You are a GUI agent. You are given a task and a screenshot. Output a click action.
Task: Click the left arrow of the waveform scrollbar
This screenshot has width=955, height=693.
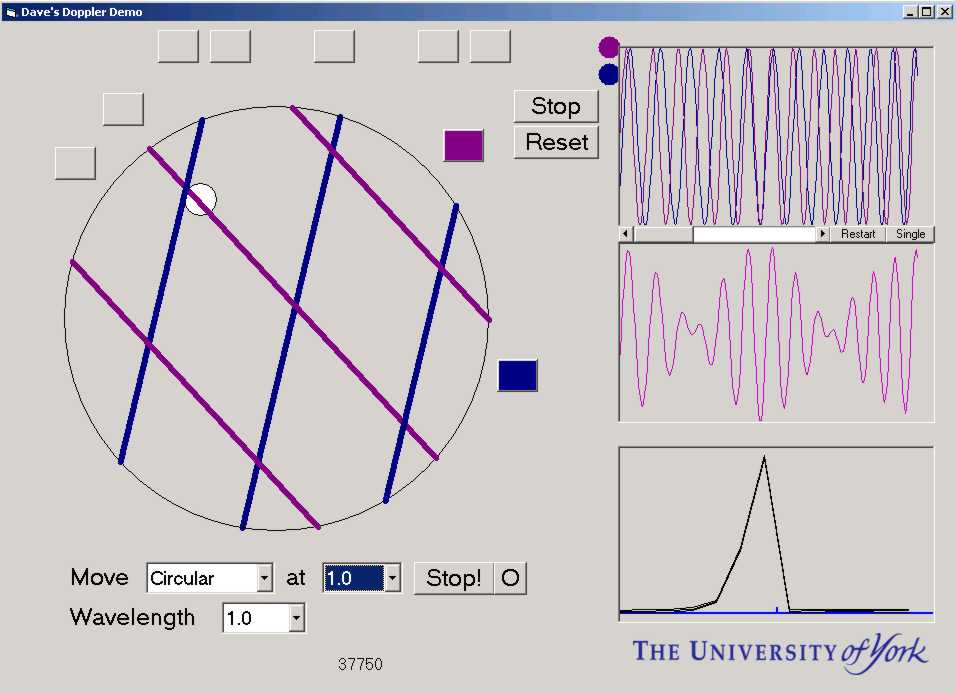[626, 234]
